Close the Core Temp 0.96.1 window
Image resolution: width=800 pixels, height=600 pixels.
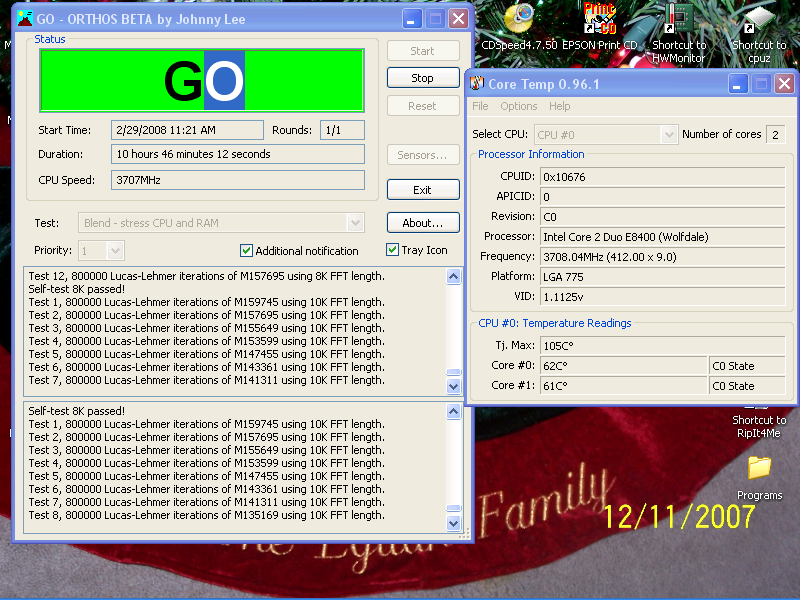(x=784, y=84)
